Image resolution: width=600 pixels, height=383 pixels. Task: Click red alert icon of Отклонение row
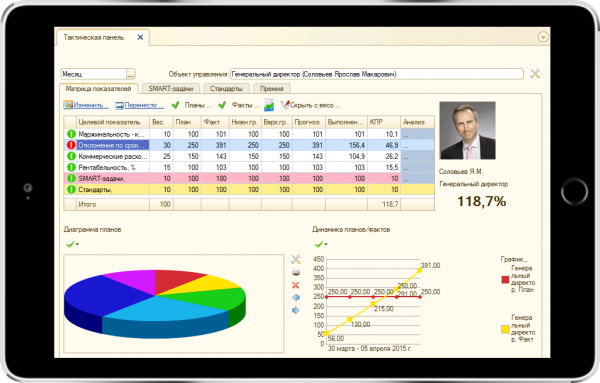(x=71, y=145)
